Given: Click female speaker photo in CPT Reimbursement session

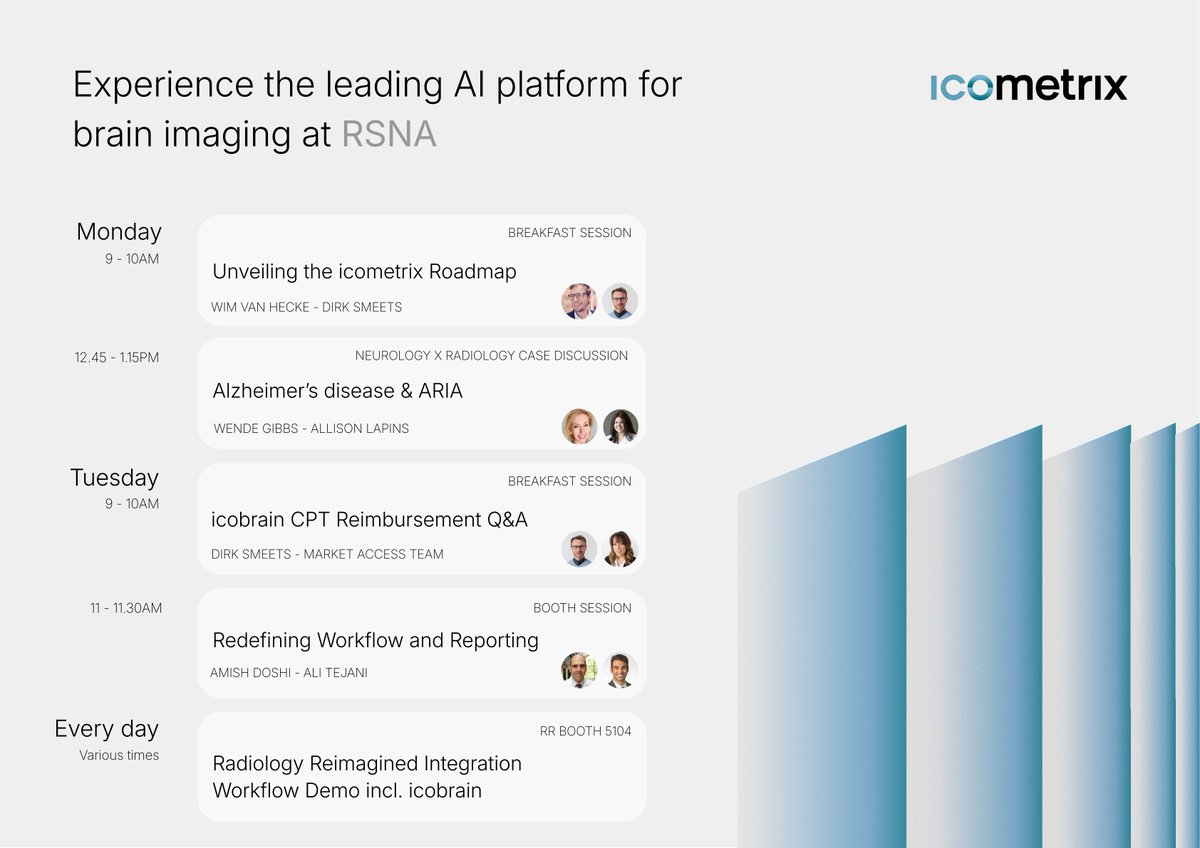Looking at the screenshot, I should click(x=620, y=549).
